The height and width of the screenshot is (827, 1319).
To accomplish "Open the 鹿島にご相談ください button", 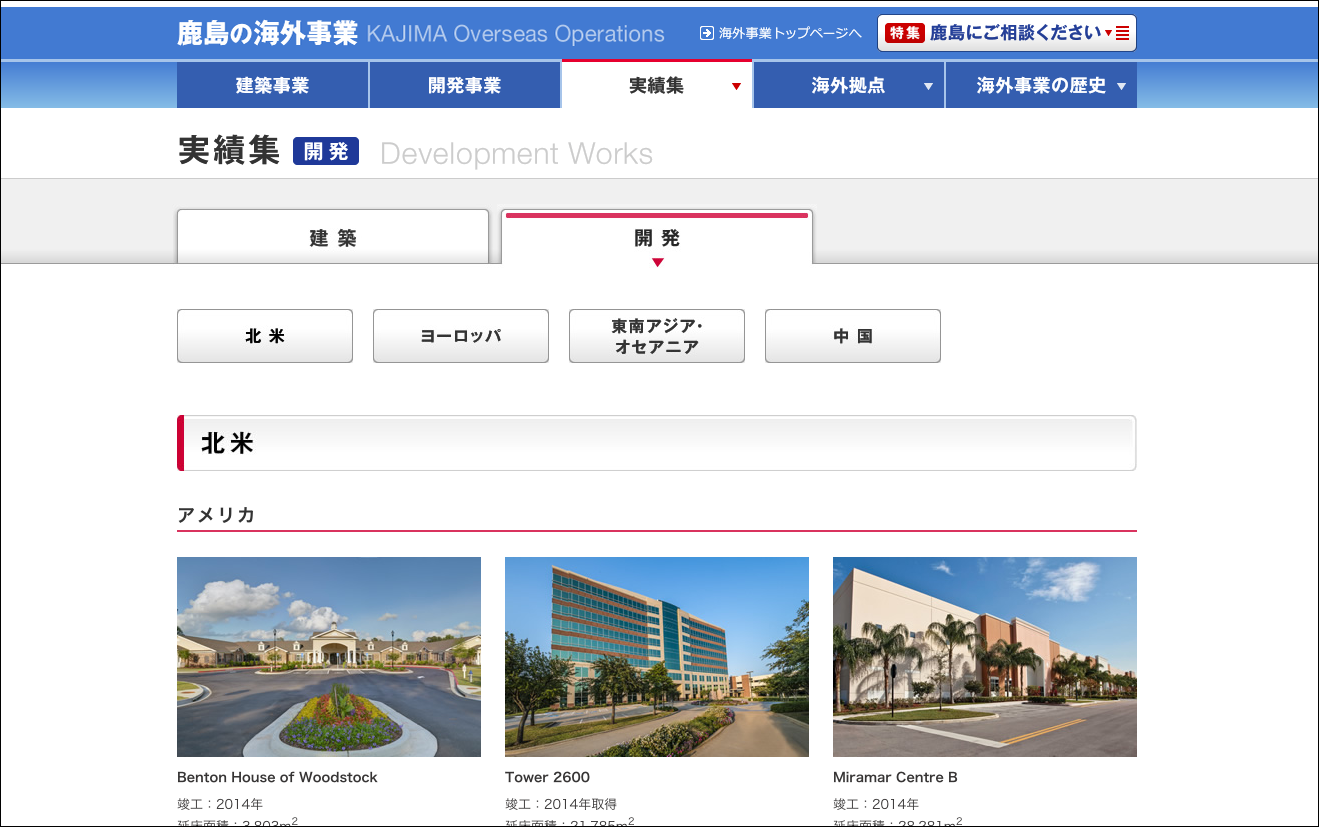I will (1007, 33).
